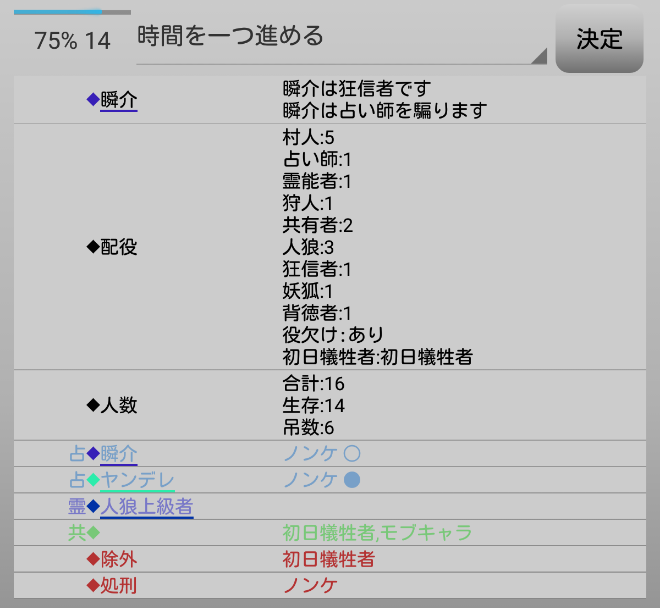This screenshot has width=660, height=608.
Task: Click the filled circle result after ノンケ
Action: click(x=352, y=480)
